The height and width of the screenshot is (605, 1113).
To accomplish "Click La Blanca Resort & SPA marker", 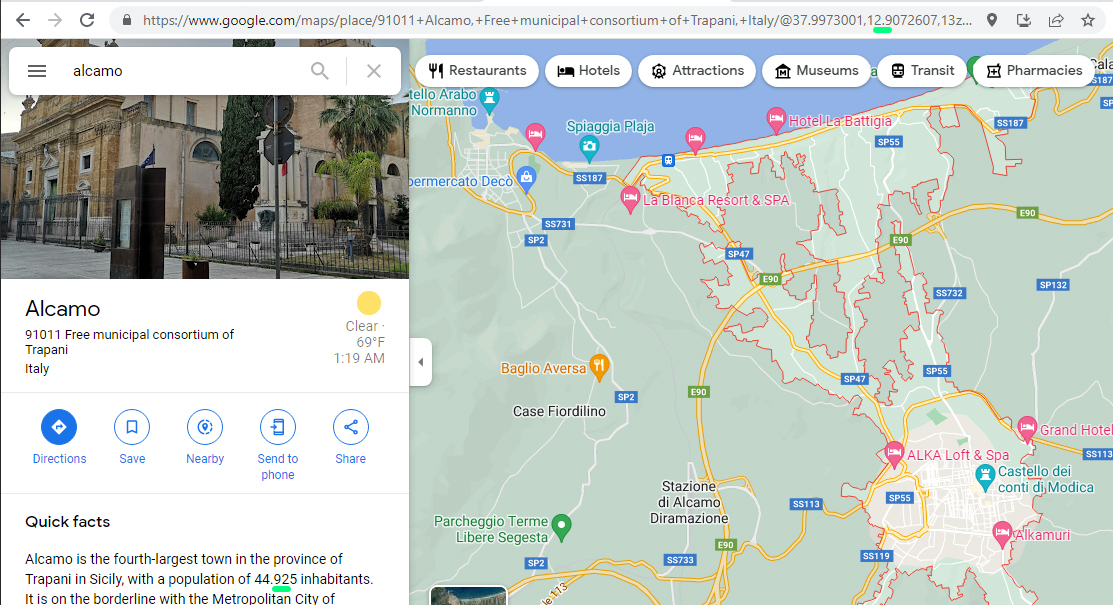I will tap(630, 200).
